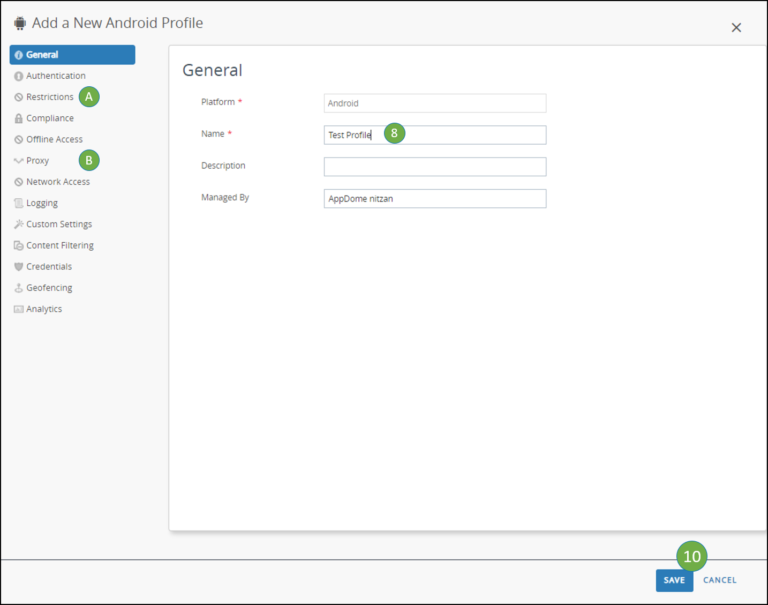Viewport: 768px width, 605px height.
Task: Click the Proxy wave icon
Action: [x=18, y=161]
